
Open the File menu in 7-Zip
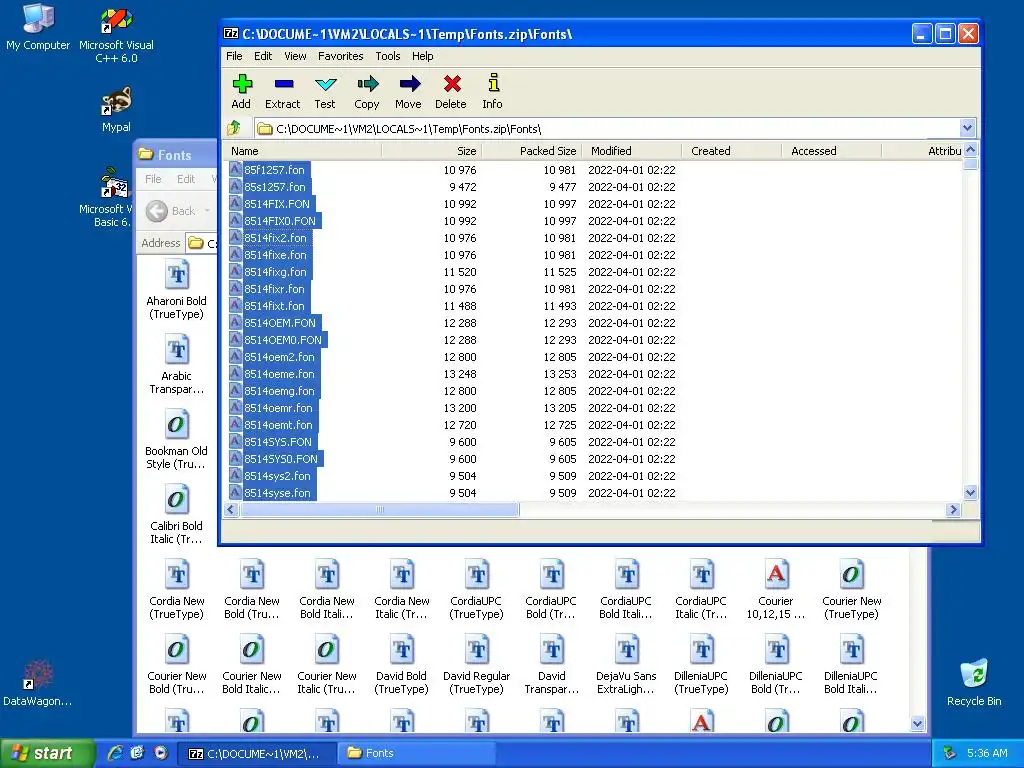click(234, 56)
